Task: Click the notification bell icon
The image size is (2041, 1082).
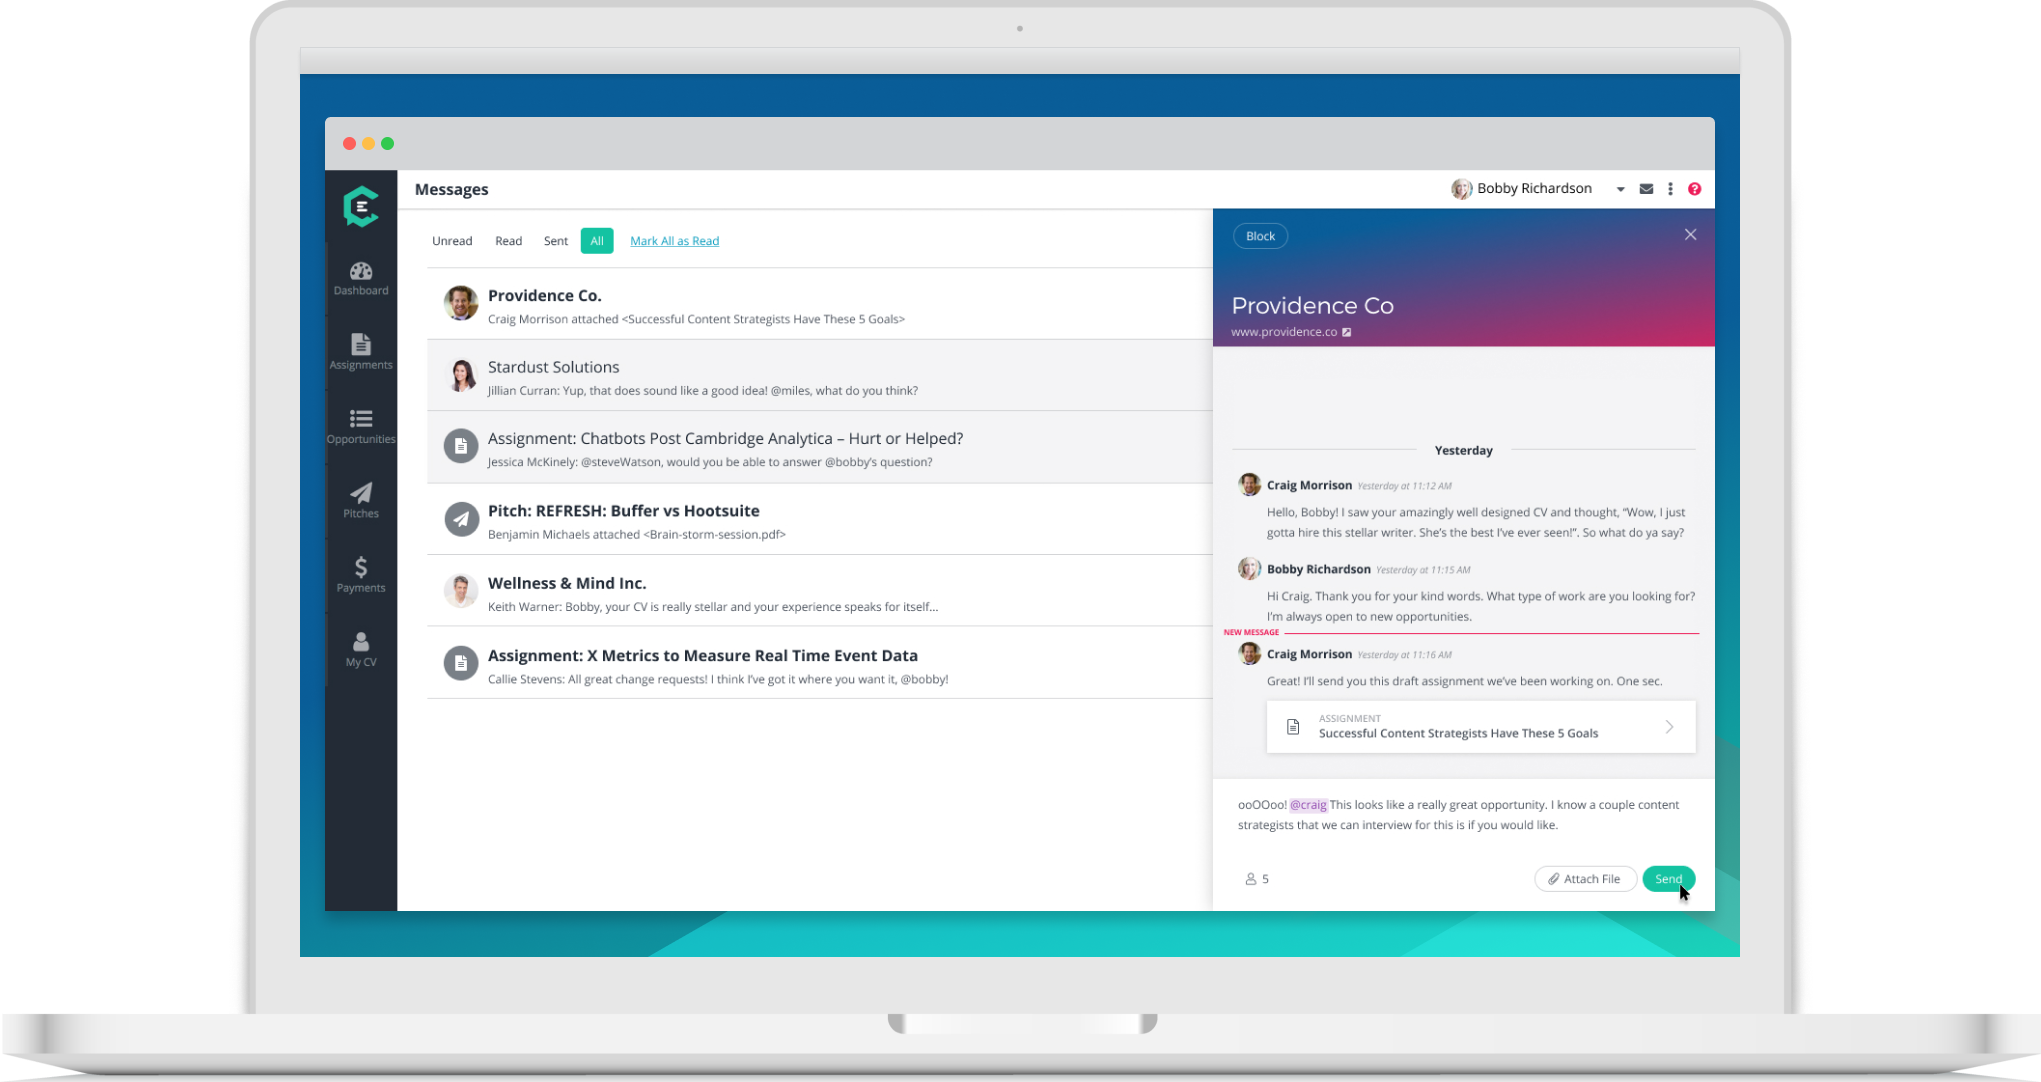Action: tap(1647, 189)
